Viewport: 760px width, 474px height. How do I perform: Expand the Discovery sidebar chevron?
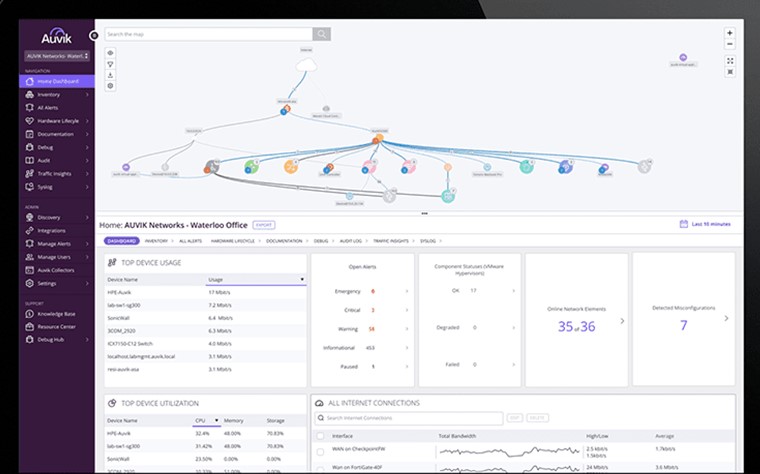pos(87,217)
